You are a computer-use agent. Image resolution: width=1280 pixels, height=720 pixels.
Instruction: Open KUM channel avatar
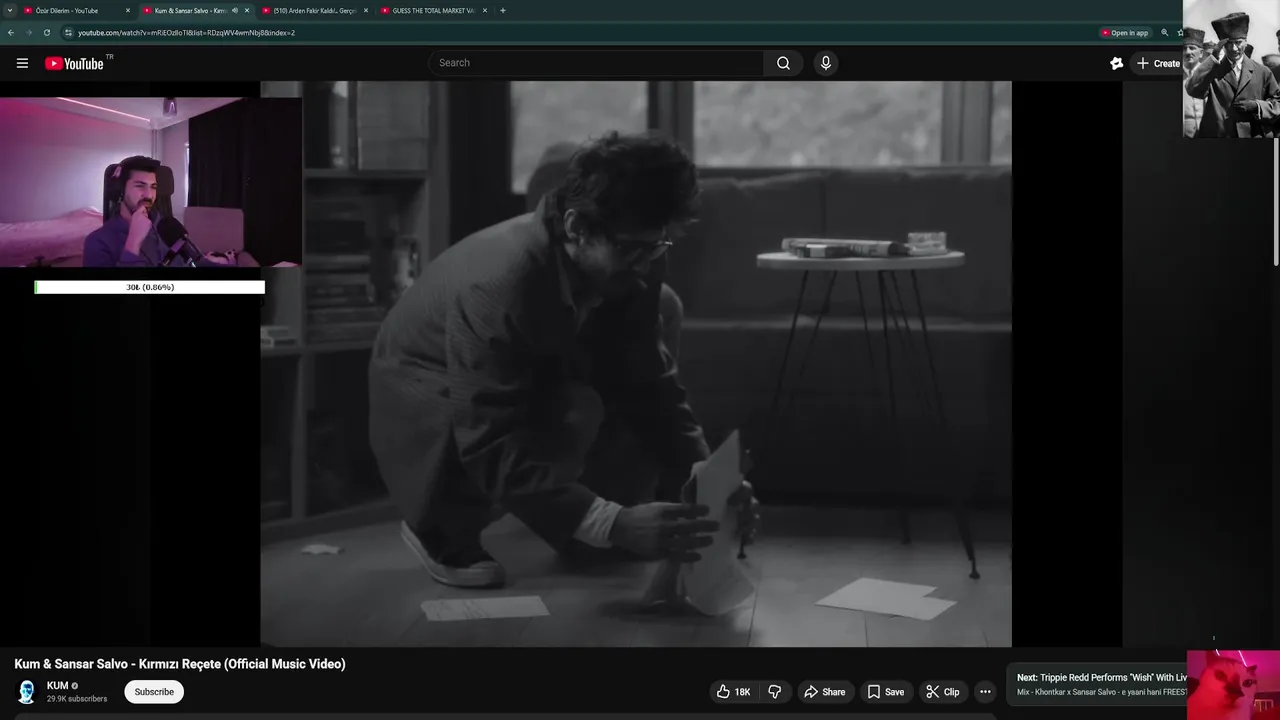pos(27,692)
